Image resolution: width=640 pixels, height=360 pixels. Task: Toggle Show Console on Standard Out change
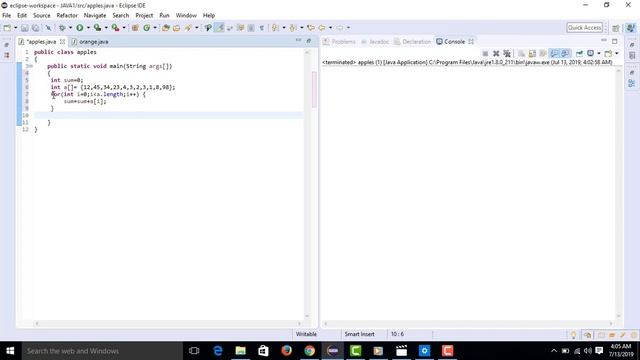[x=554, y=53]
